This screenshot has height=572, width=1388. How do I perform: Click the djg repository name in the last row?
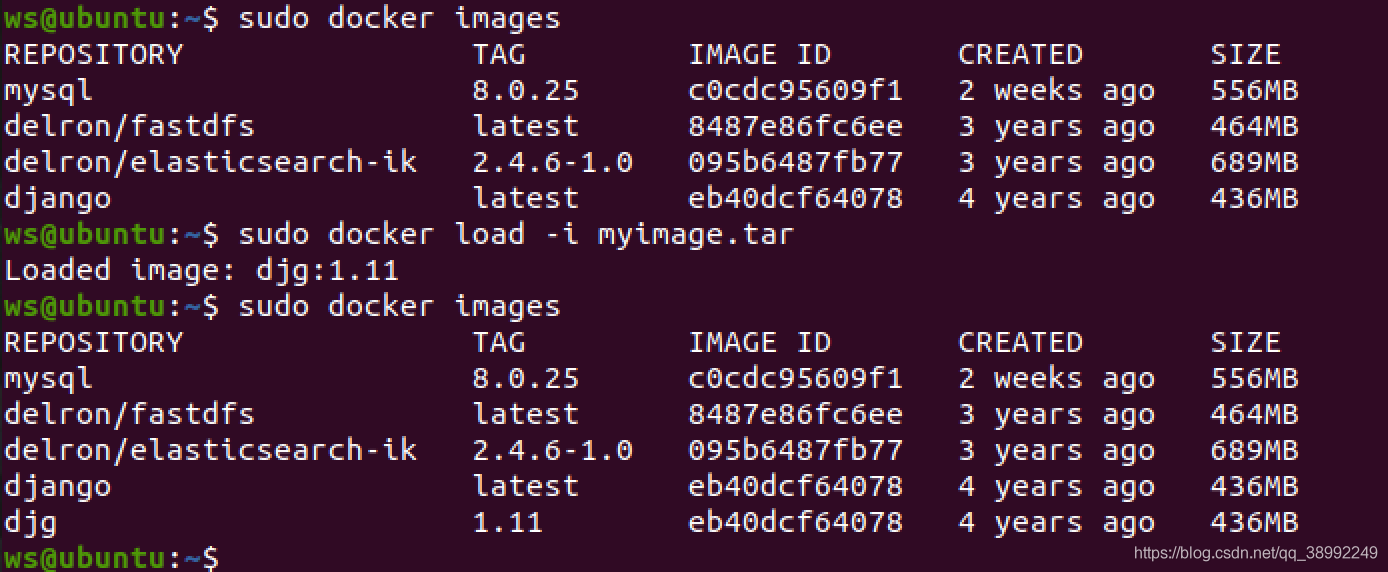coord(30,523)
